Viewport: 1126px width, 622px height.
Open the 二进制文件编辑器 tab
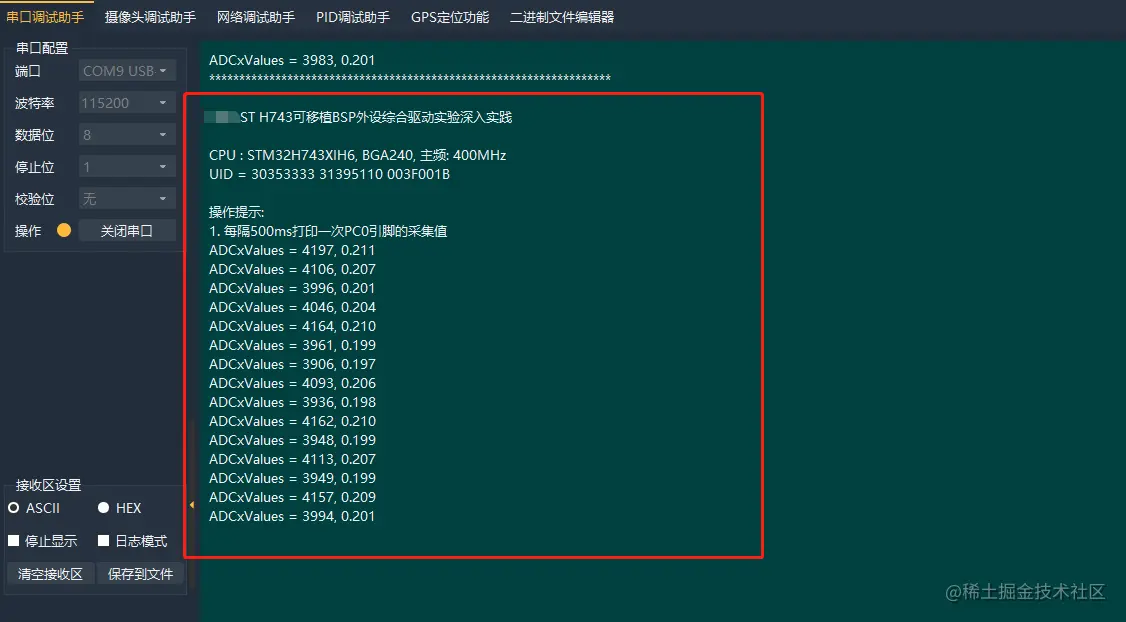click(x=562, y=17)
